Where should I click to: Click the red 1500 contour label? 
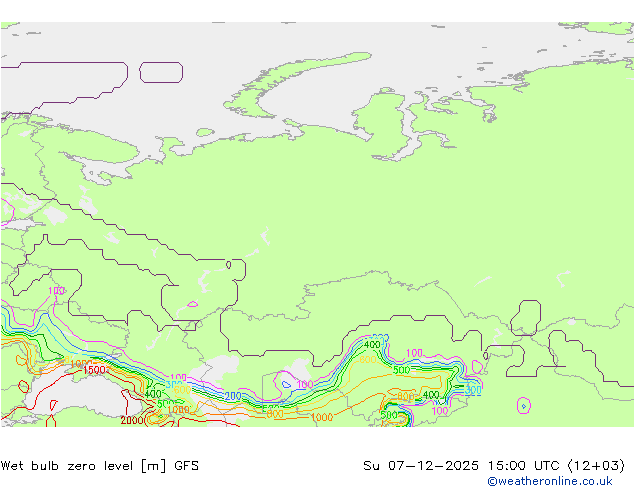click(x=94, y=370)
